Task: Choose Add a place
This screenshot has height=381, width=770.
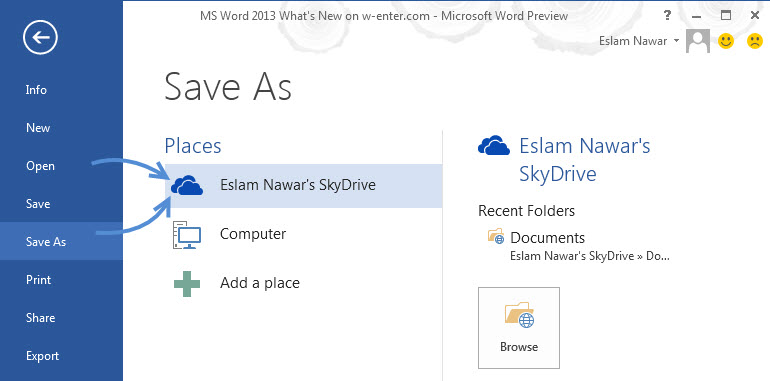Action: (x=303, y=283)
